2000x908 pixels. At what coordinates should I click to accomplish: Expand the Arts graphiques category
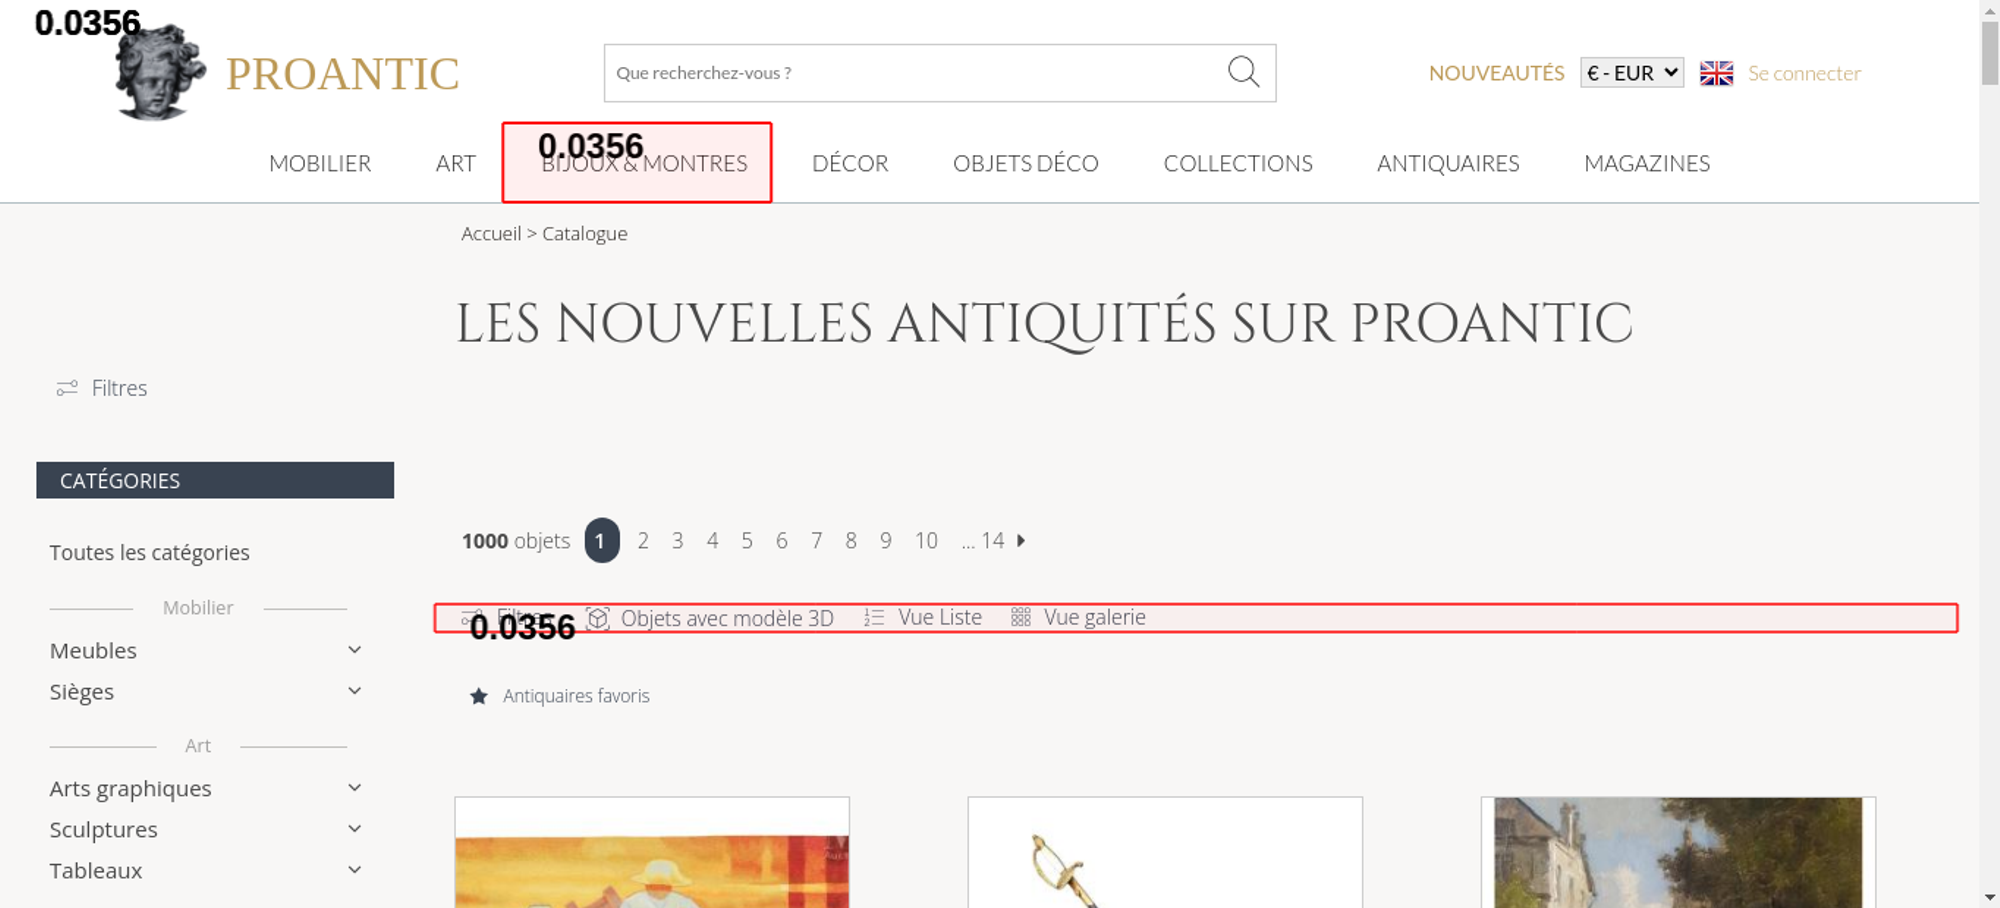354,788
